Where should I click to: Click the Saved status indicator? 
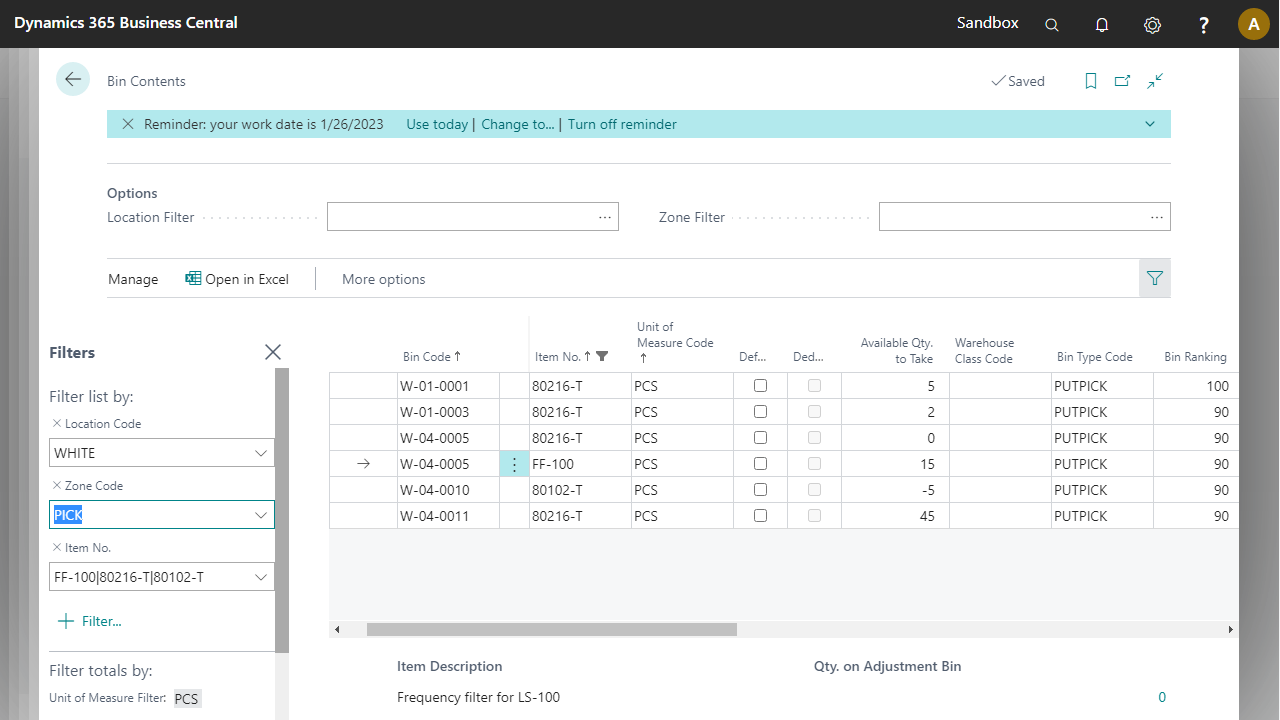coord(1018,81)
